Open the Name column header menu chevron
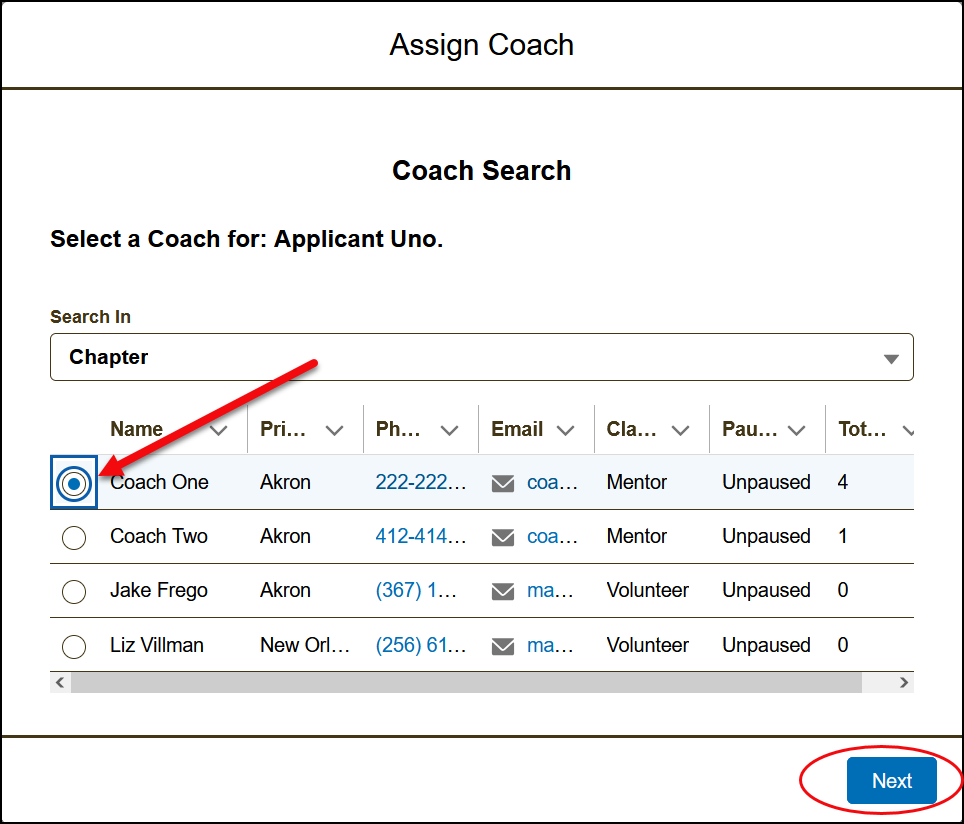Screen dimensions: 964x824 219,430
